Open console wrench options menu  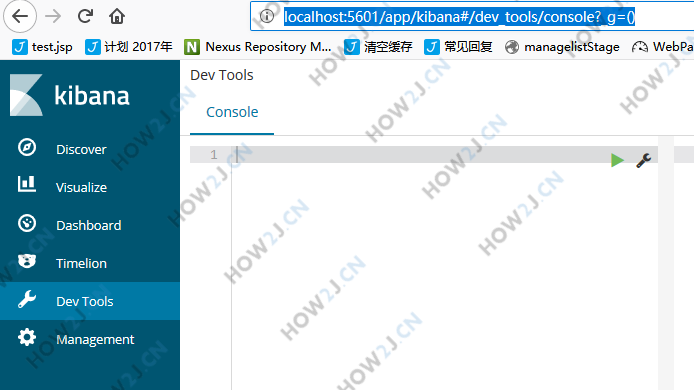click(644, 160)
